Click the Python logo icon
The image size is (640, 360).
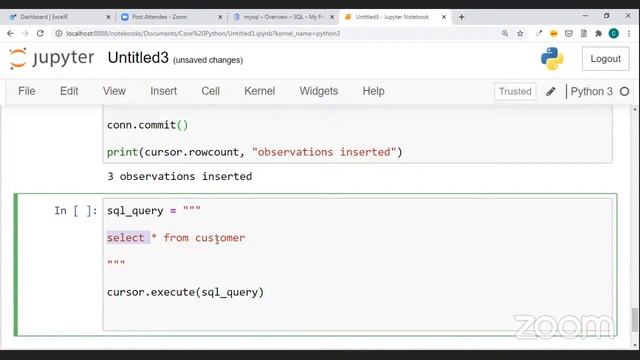click(x=552, y=58)
